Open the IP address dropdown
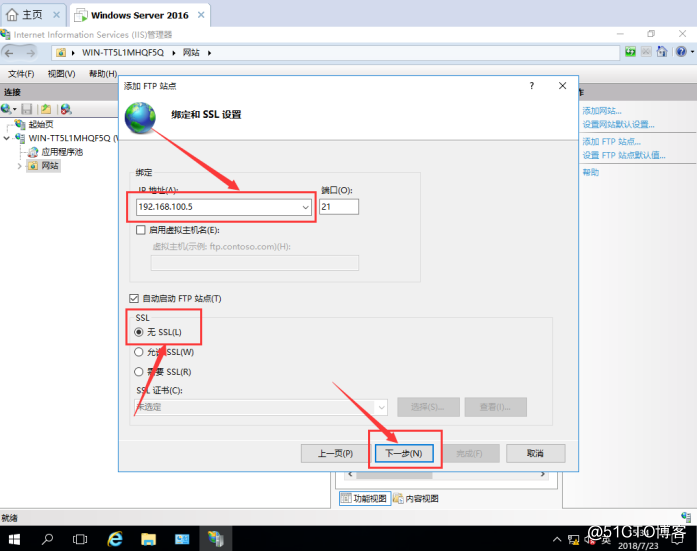Viewport: 697px width, 551px height. 305,207
